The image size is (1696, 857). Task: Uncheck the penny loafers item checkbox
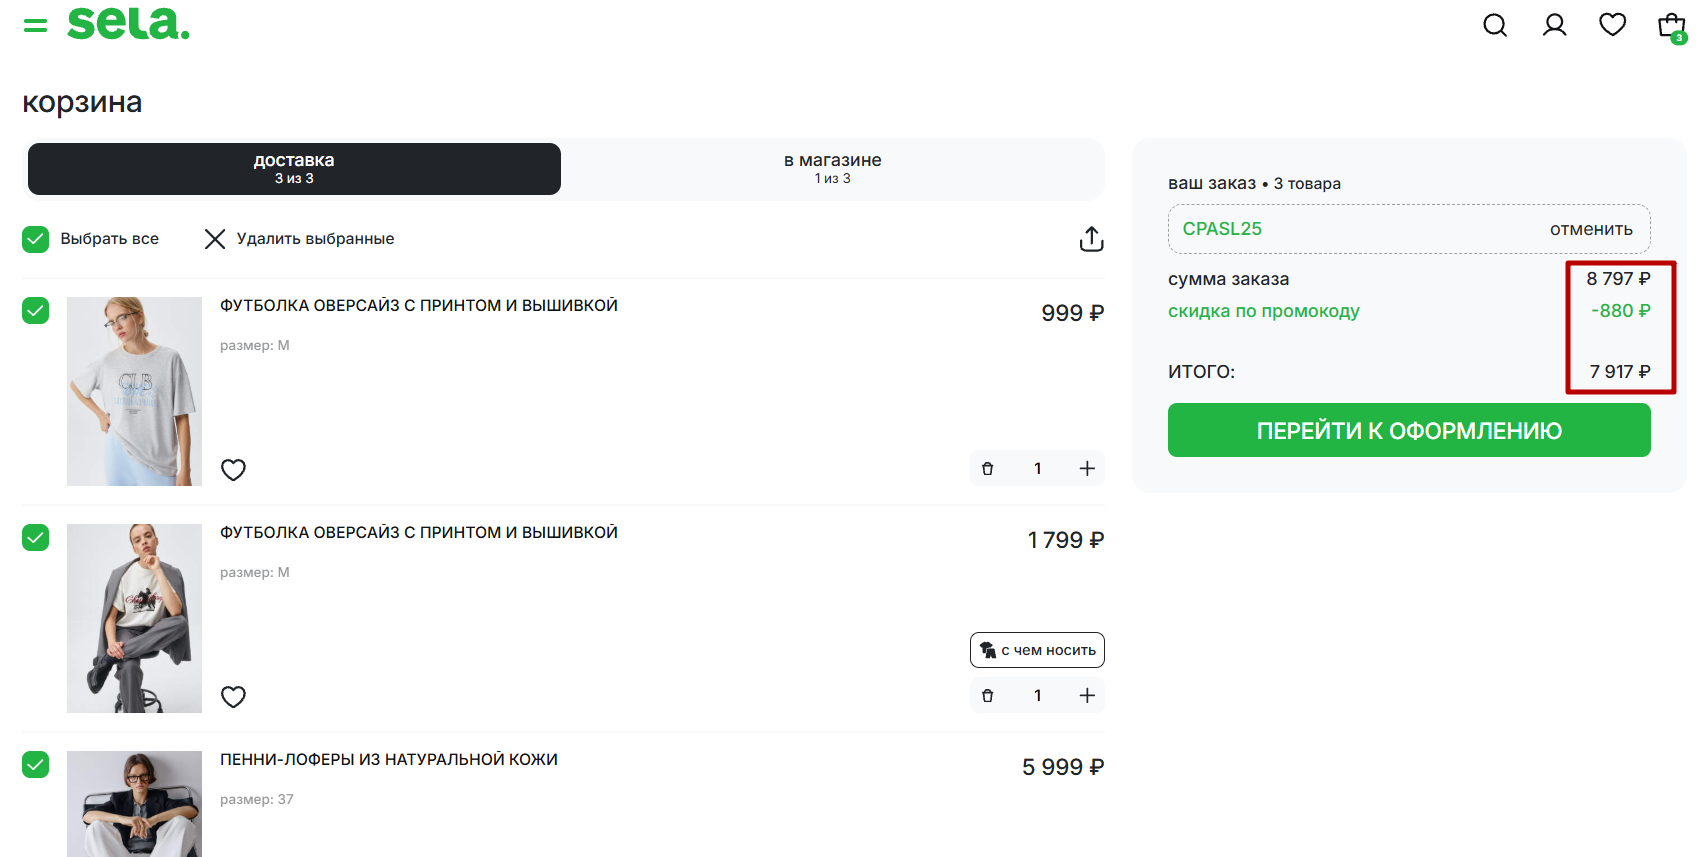36,765
